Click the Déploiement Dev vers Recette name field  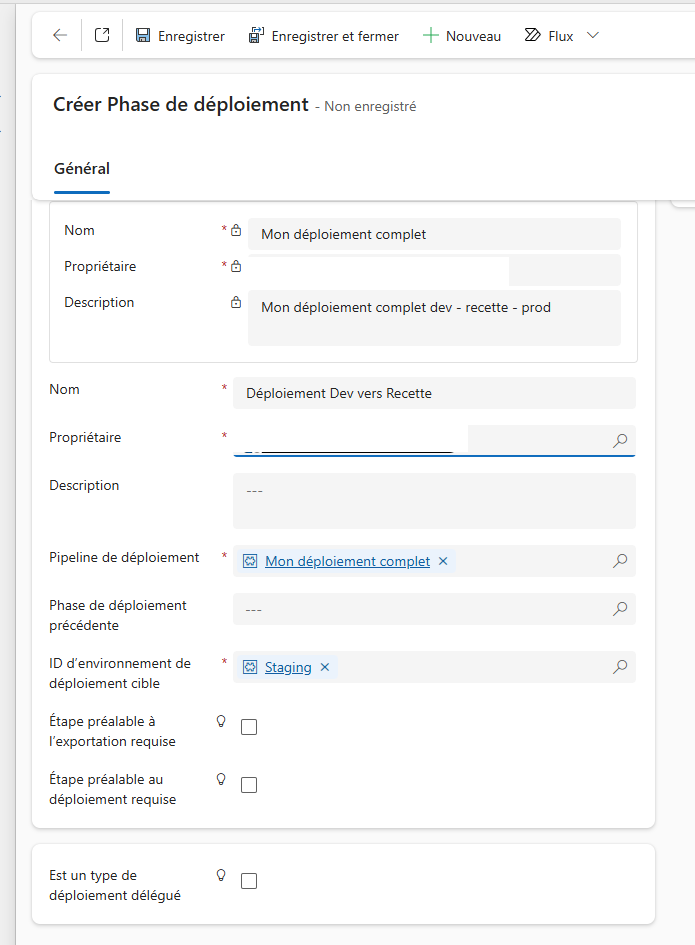434,393
